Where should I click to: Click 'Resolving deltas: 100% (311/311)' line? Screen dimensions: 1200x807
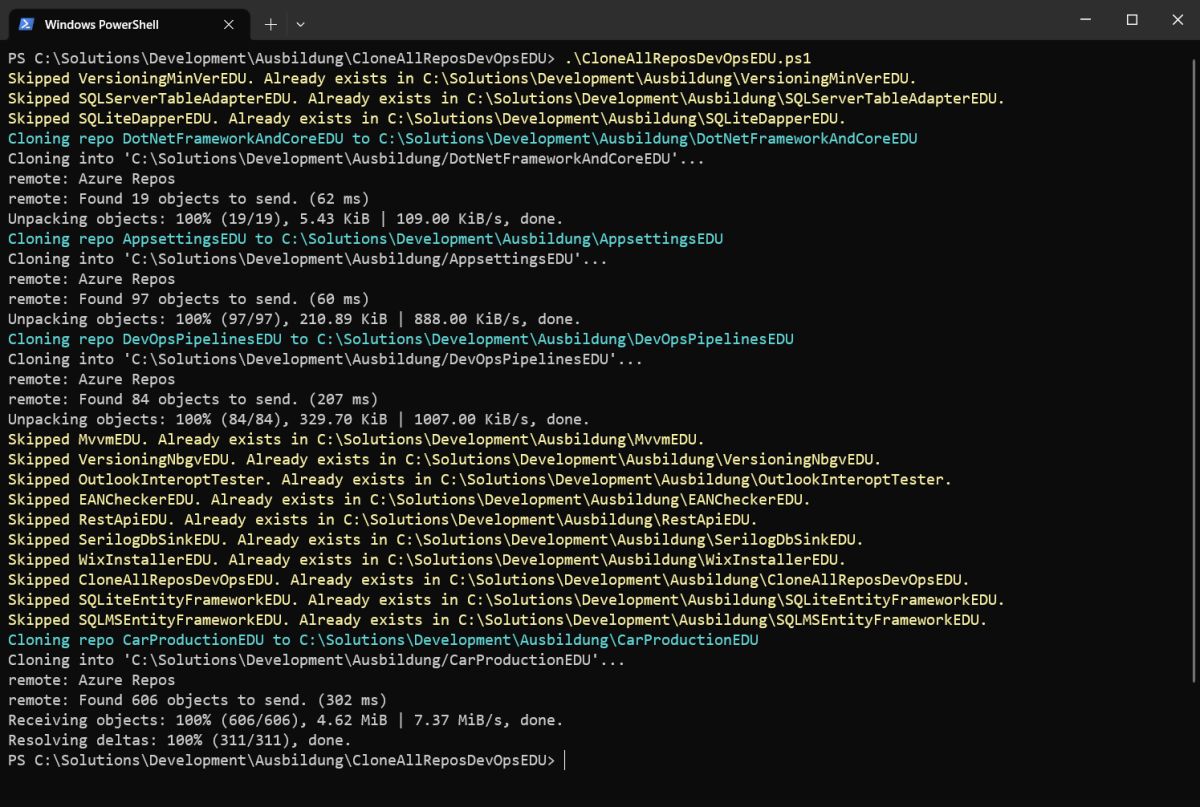(x=180, y=738)
